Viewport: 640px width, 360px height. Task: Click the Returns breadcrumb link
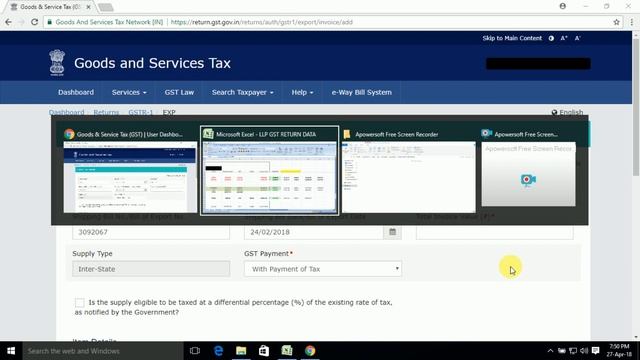click(x=106, y=112)
